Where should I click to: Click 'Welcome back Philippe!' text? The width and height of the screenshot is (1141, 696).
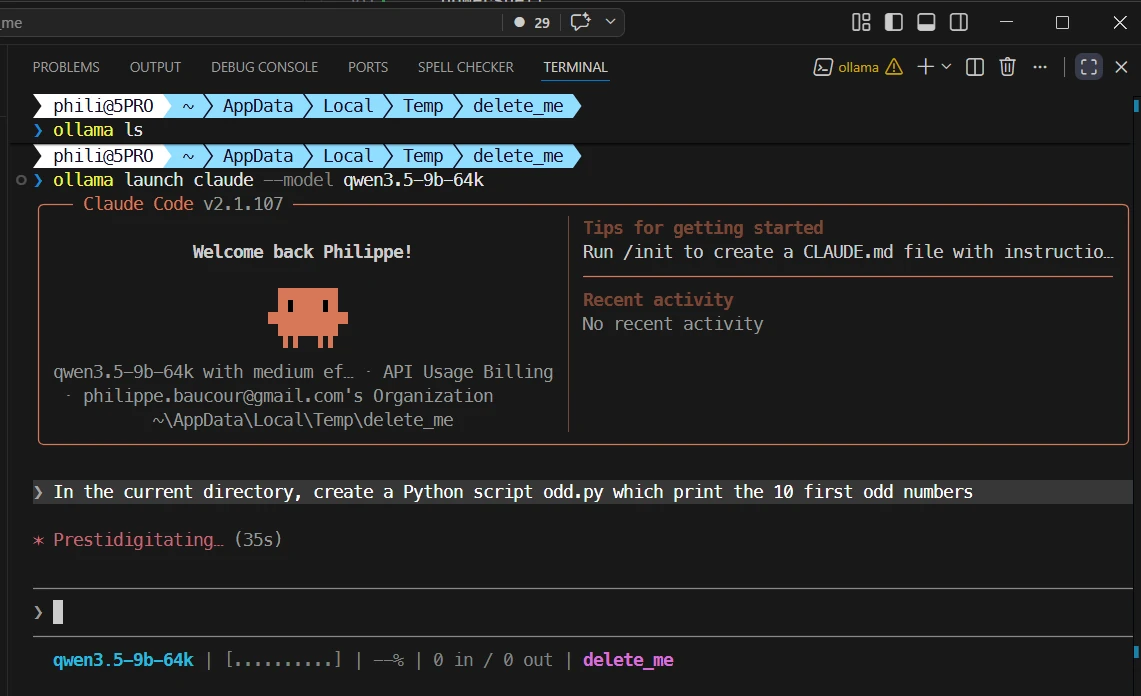pos(302,252)
